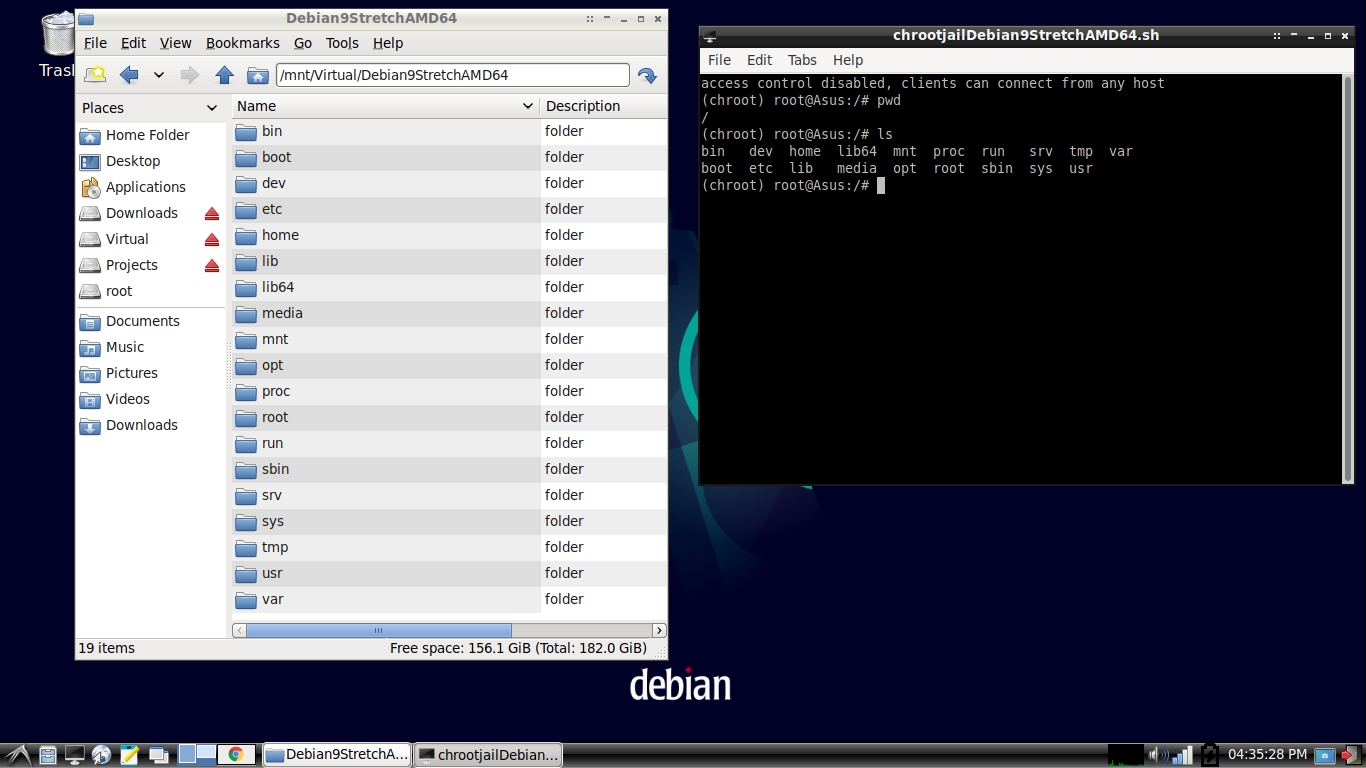Viewport: 1366px width, 768px height.
Task: Open Chrome from the taskbar
Action: click(237, 755)
